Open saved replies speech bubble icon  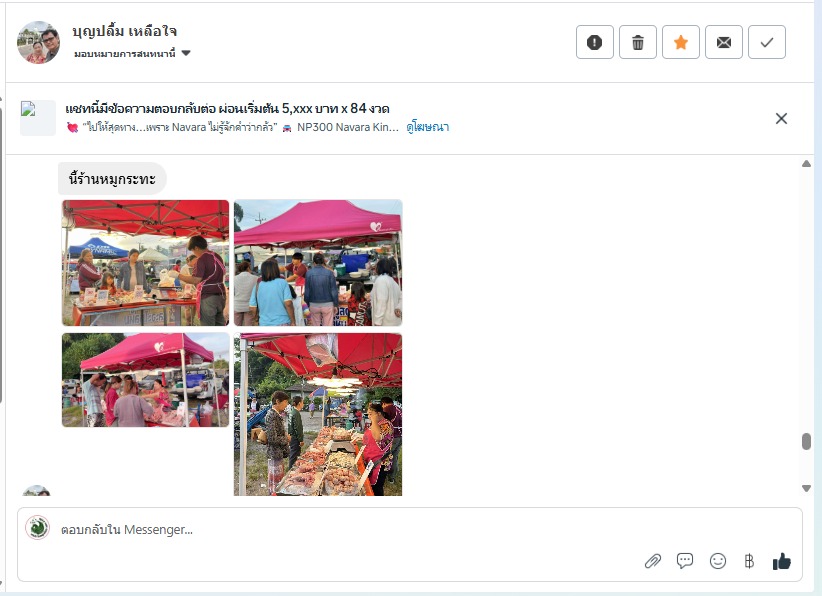coord(685,561)
